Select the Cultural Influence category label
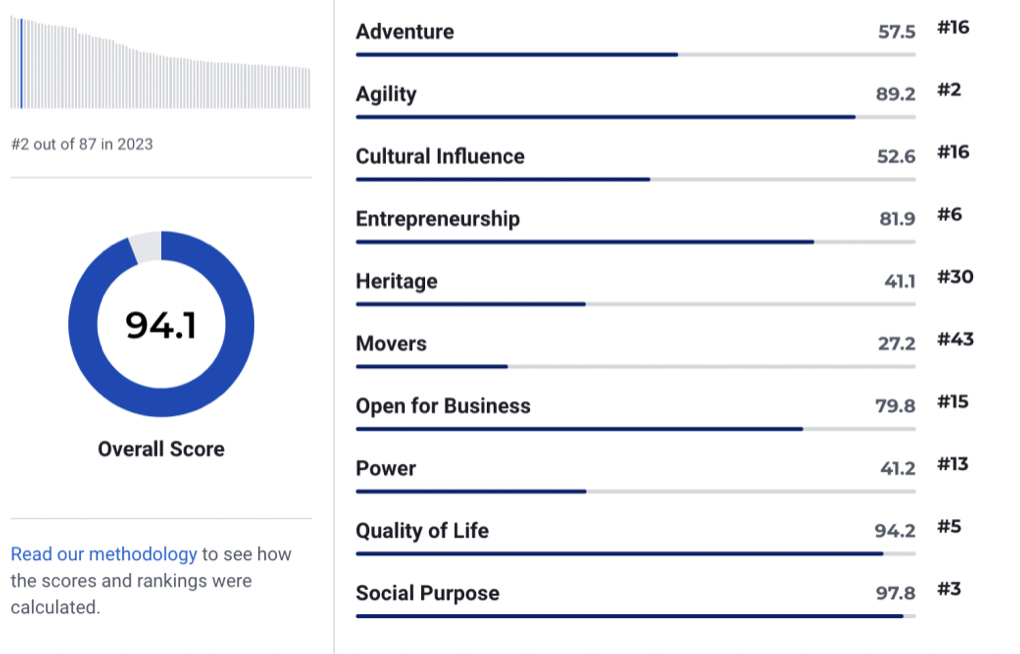The height and width of the screenshot is (654, 1020). click(x=440, y=157)
